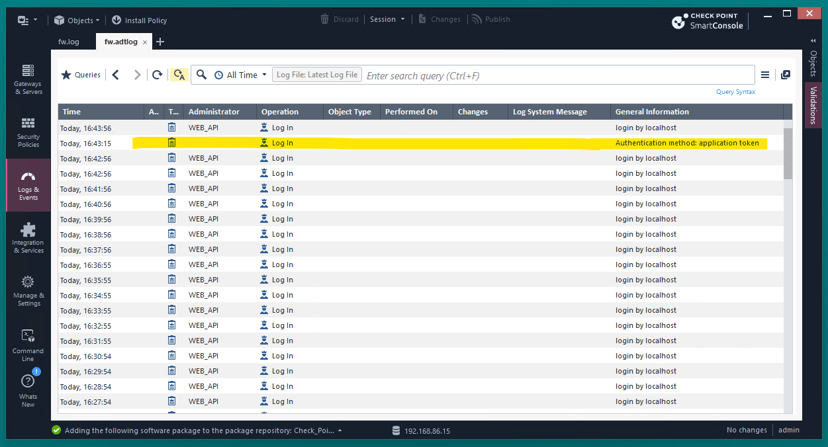
Task: Expand the Objects menu dropdown
Action: coord(77,20)
